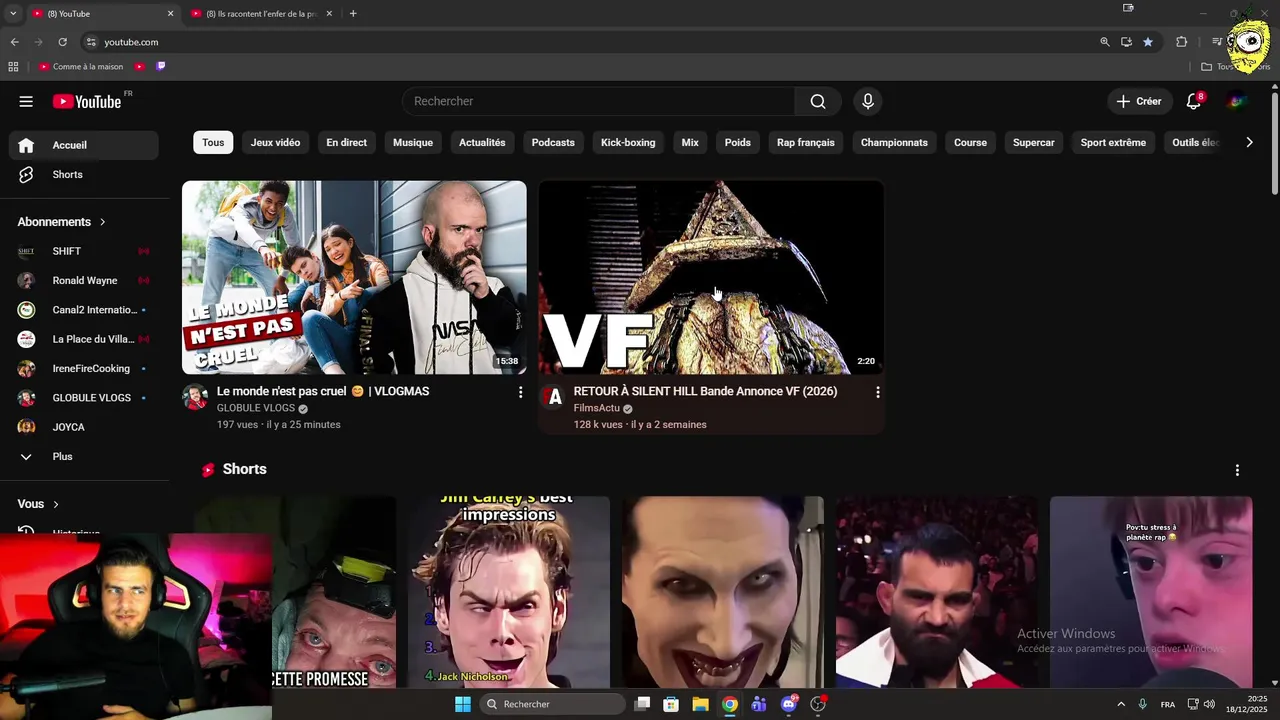The width and height of the screenshot is (1280, 720).
Task: Open the Joker face short
Action: [x=723, y=592]
